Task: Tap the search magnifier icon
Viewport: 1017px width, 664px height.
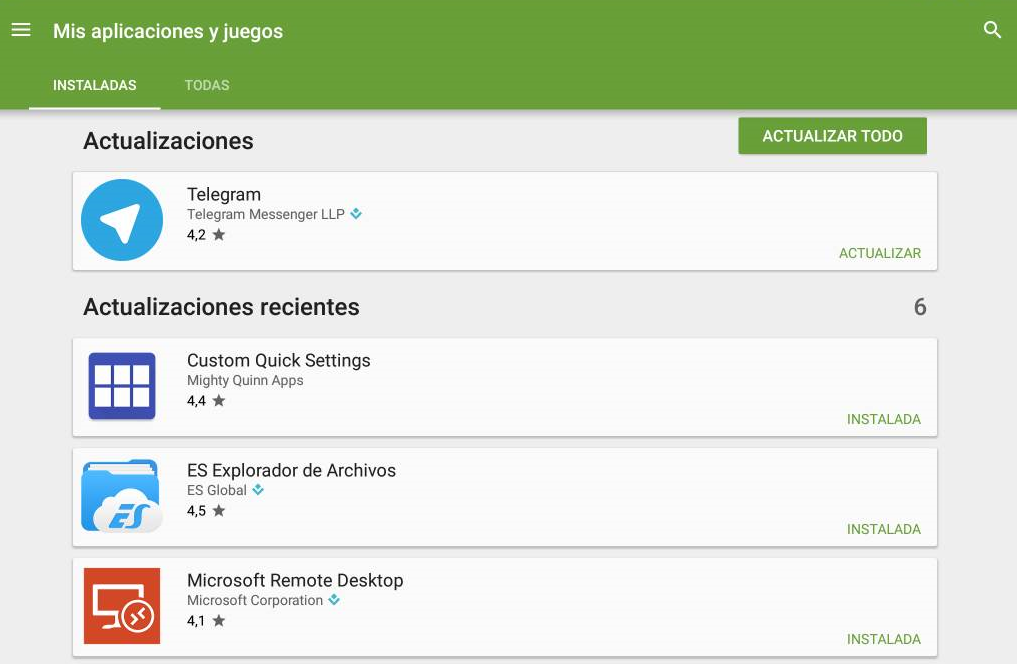Action: pos(992,30)
